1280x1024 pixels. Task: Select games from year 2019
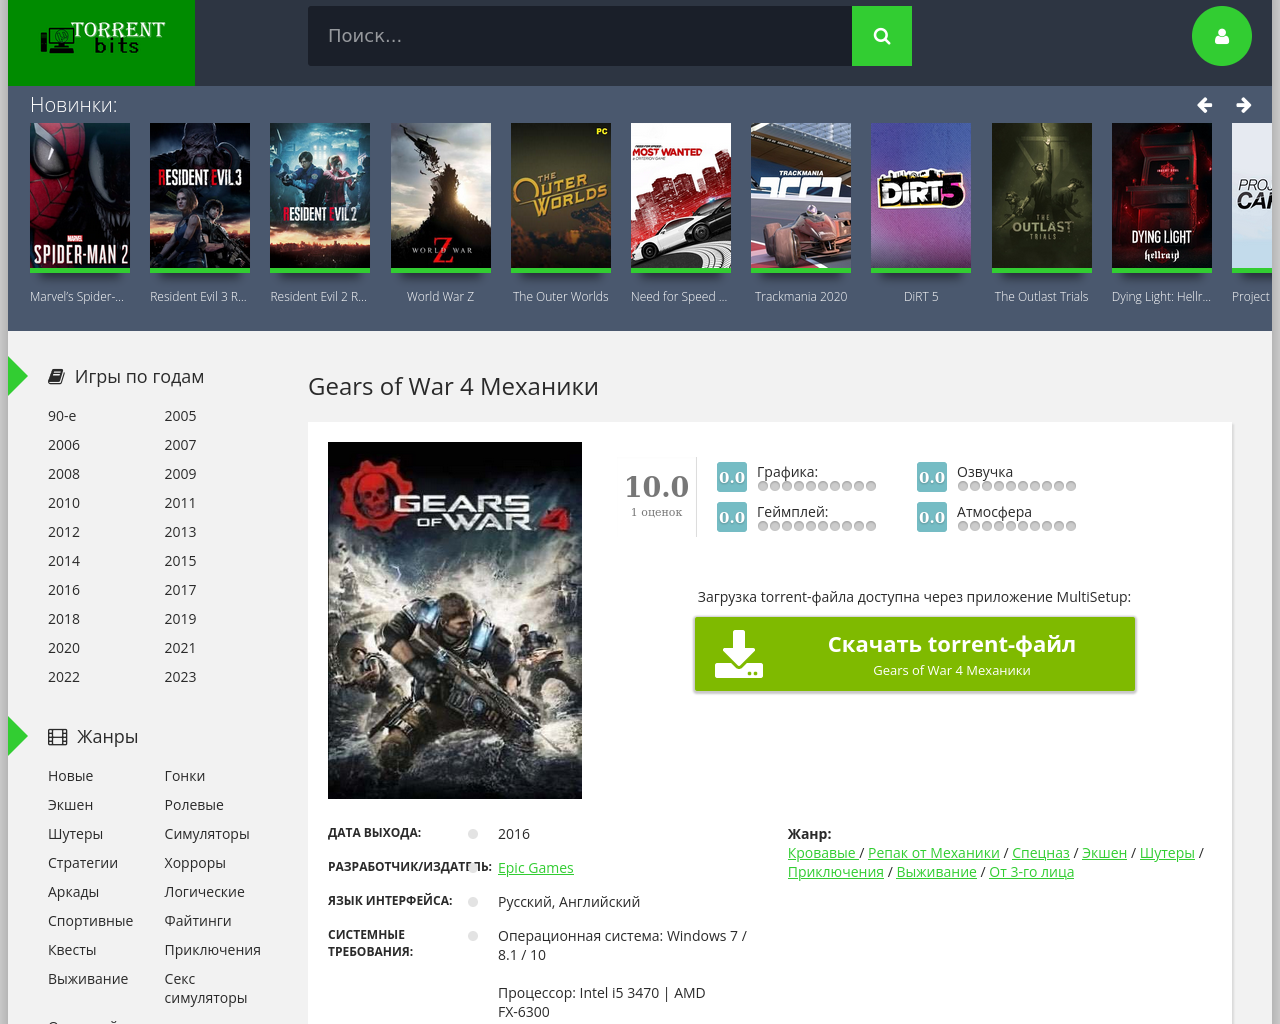click(180, 619)
